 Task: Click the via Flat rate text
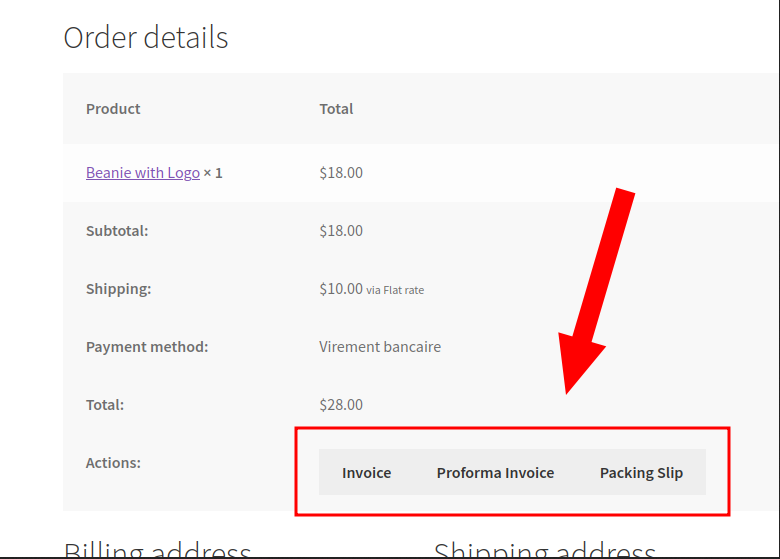pyautogui.click(x=395, y=290)
